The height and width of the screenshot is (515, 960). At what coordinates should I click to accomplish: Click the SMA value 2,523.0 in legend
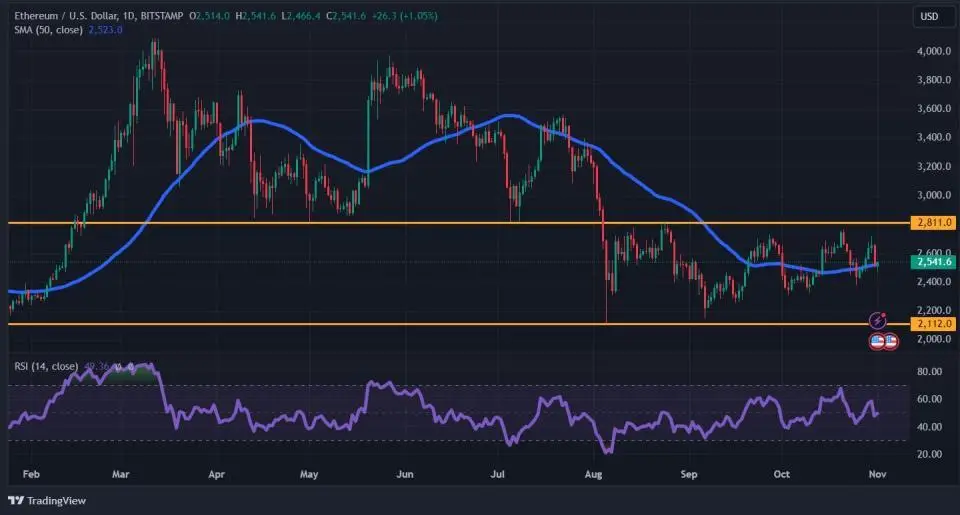tap(105, 30)
